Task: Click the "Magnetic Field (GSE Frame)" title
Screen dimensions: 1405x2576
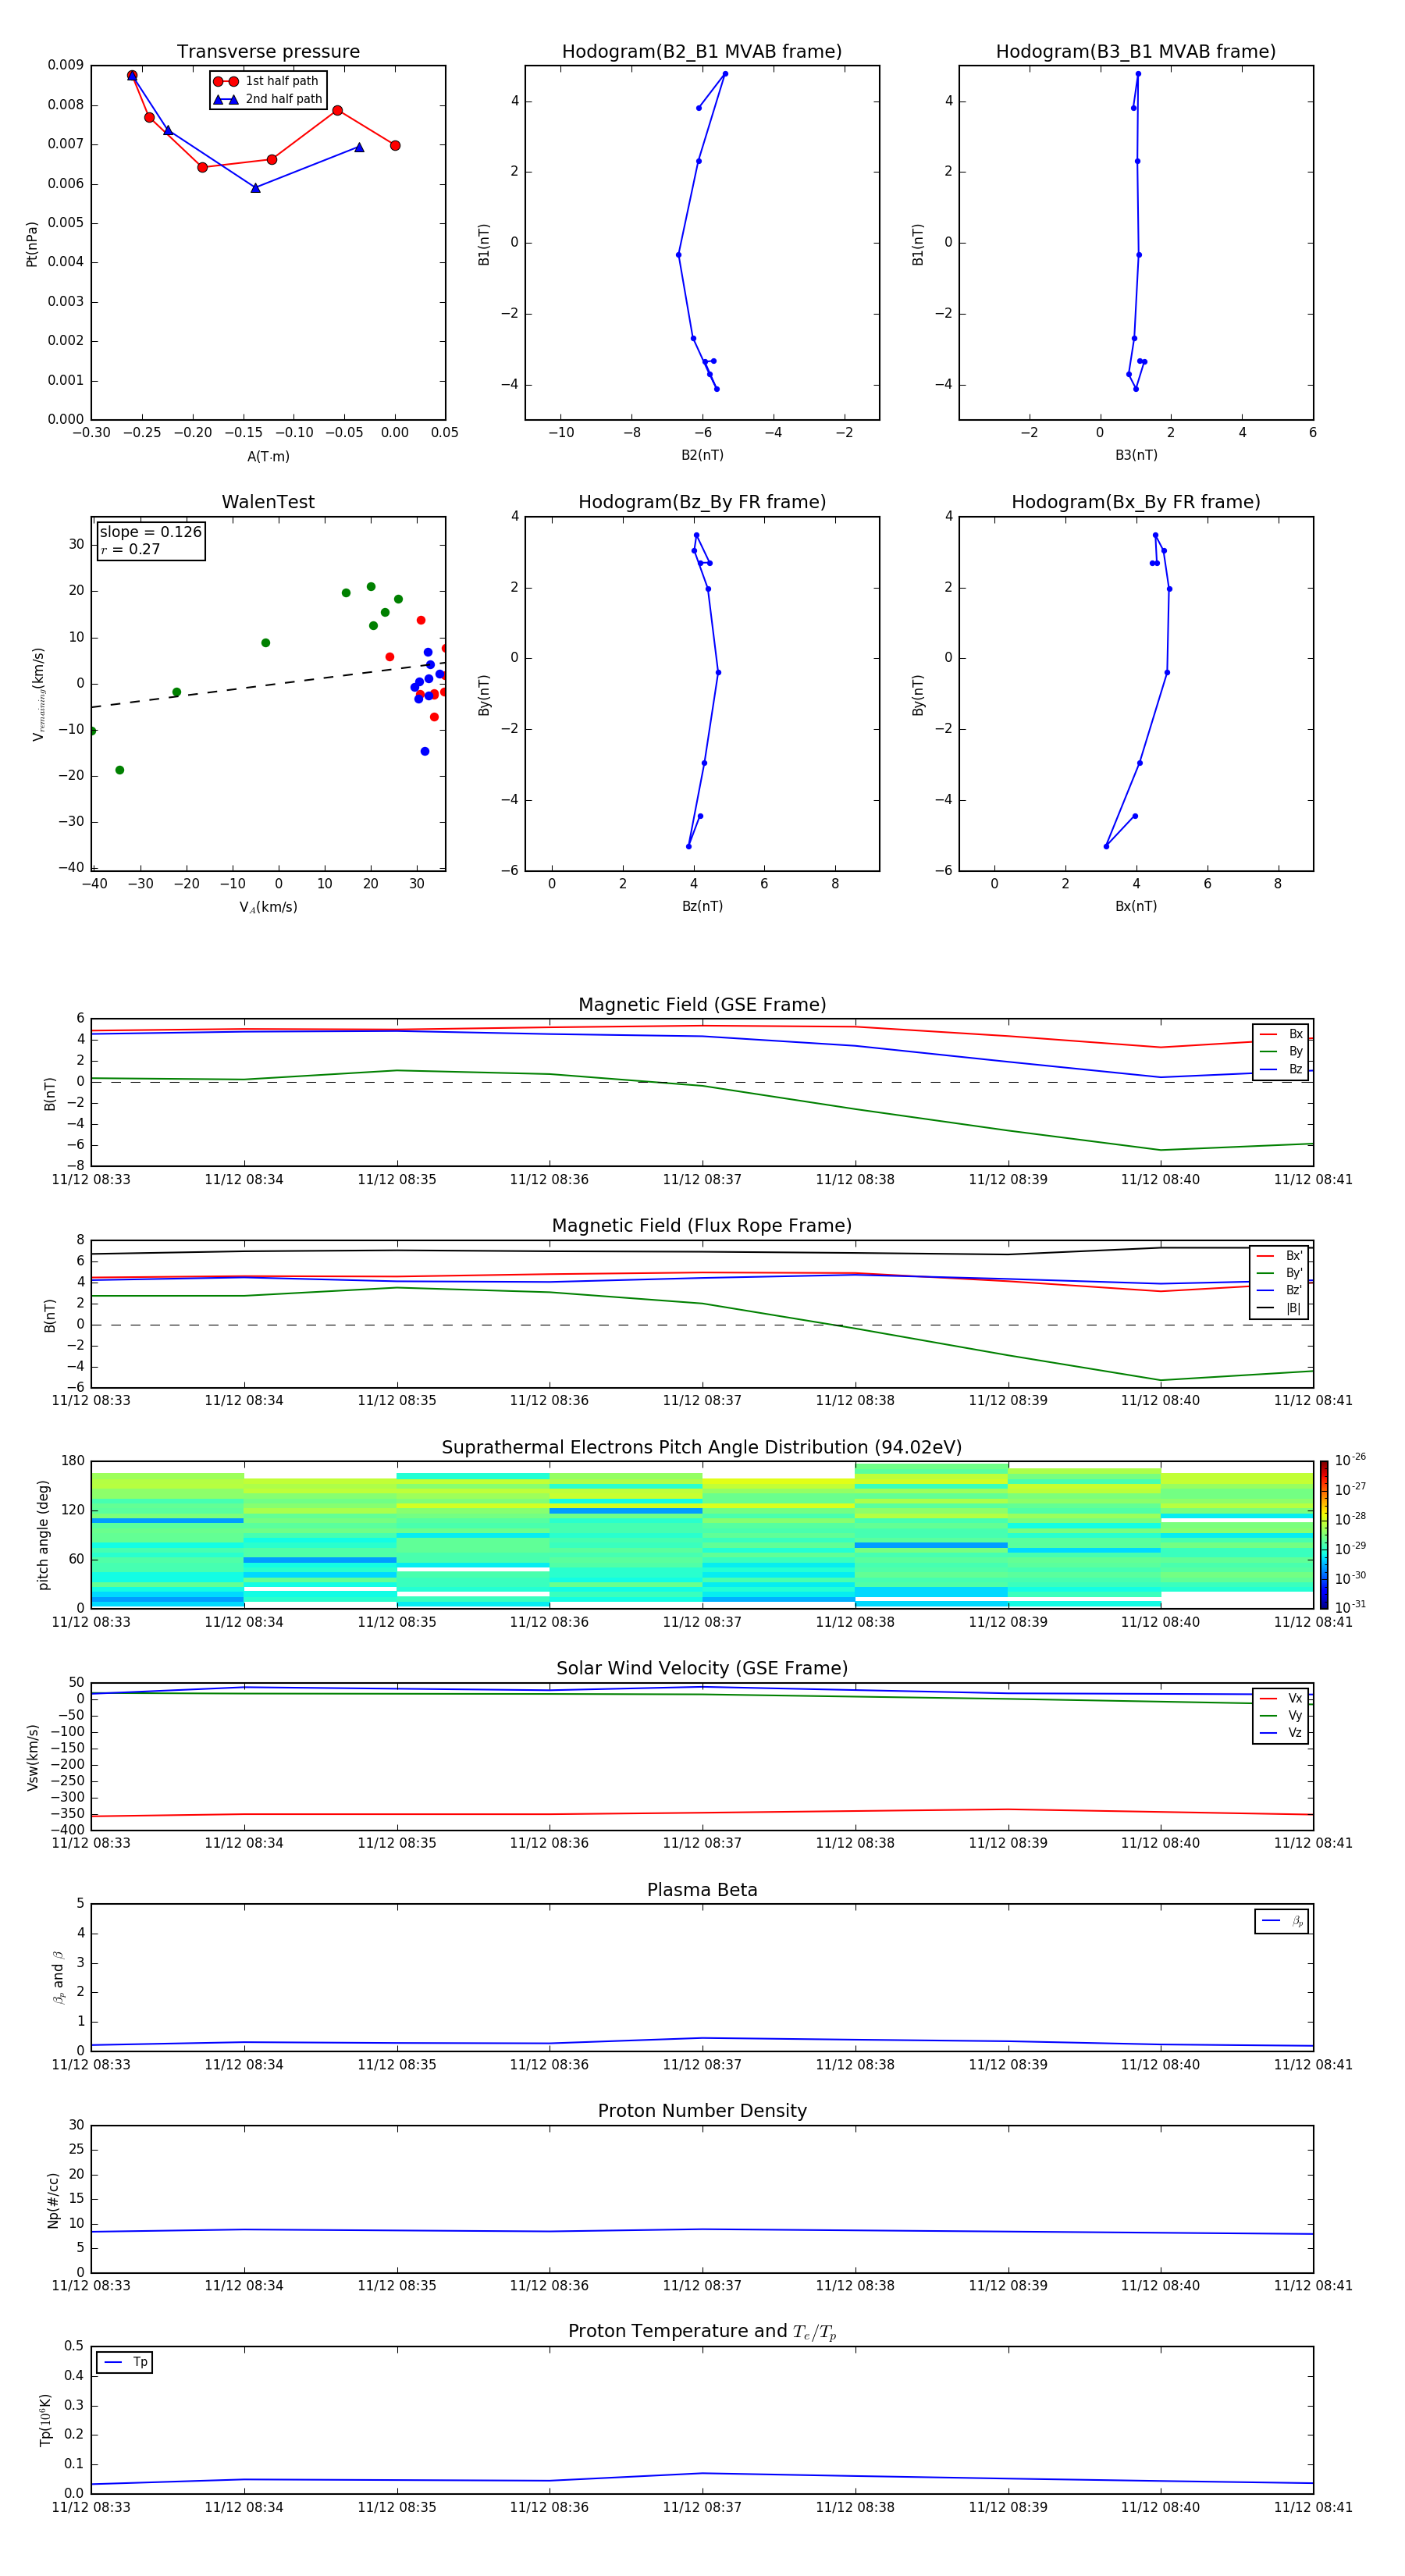Action: point(702,1005)
